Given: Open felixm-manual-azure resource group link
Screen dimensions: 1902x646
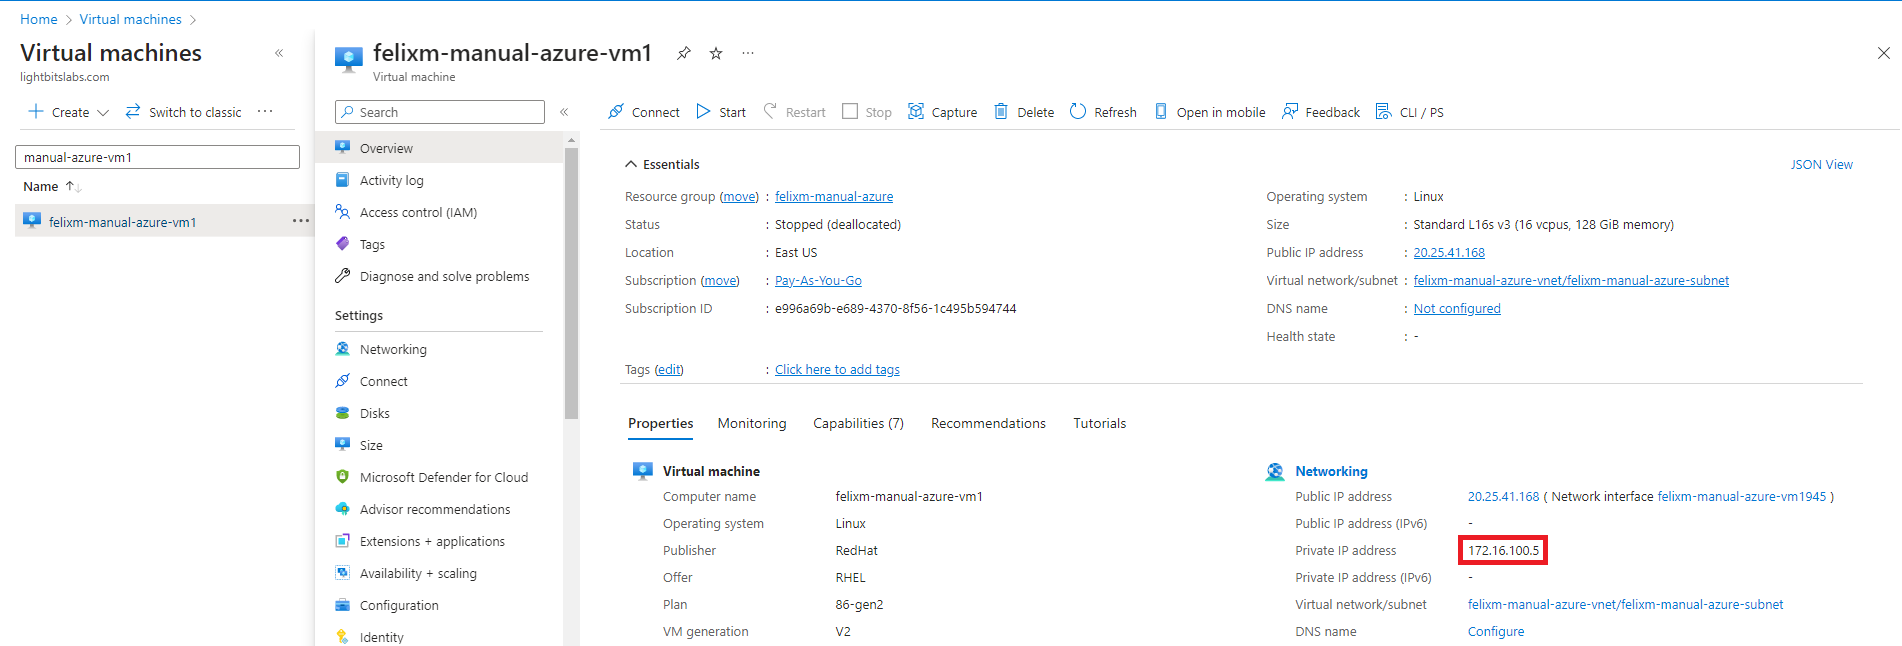Looking at the screenshot, I should (834, 196).
